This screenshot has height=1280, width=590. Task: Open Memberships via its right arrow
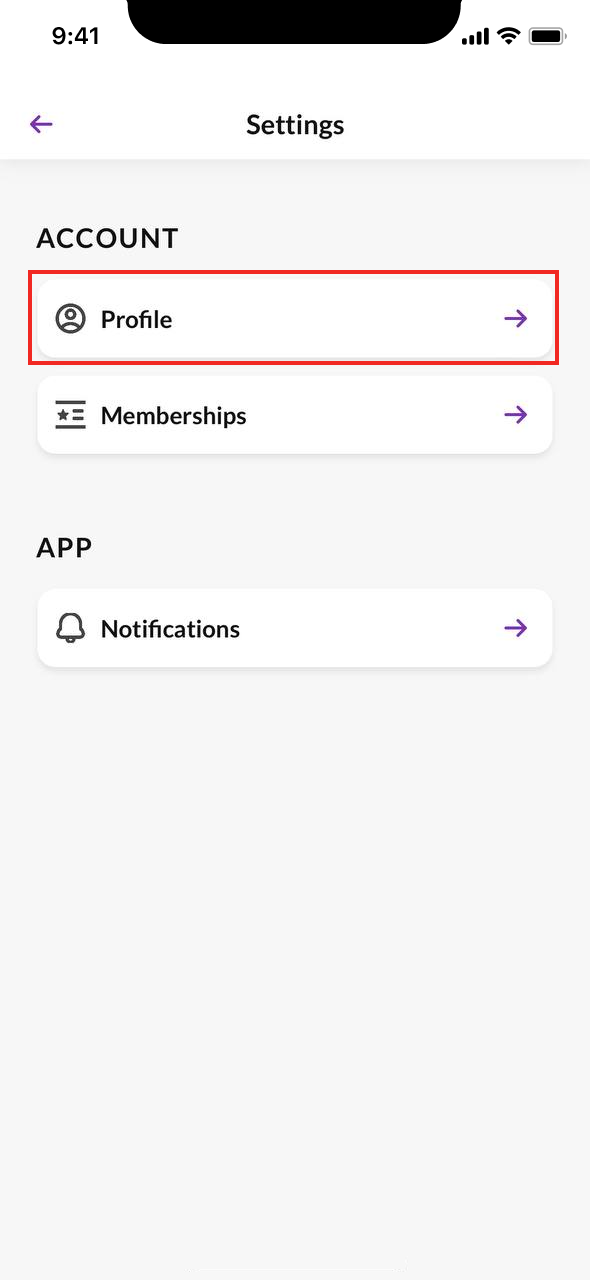point(516,415)
